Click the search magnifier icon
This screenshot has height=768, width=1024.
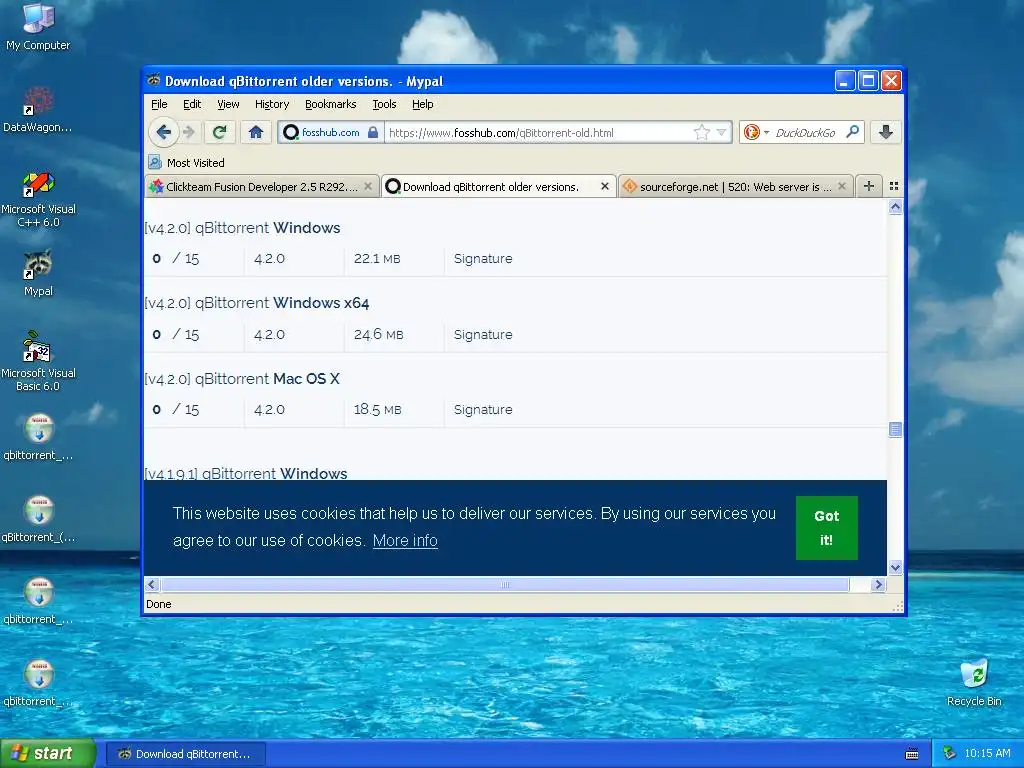[x=852, y=132]
